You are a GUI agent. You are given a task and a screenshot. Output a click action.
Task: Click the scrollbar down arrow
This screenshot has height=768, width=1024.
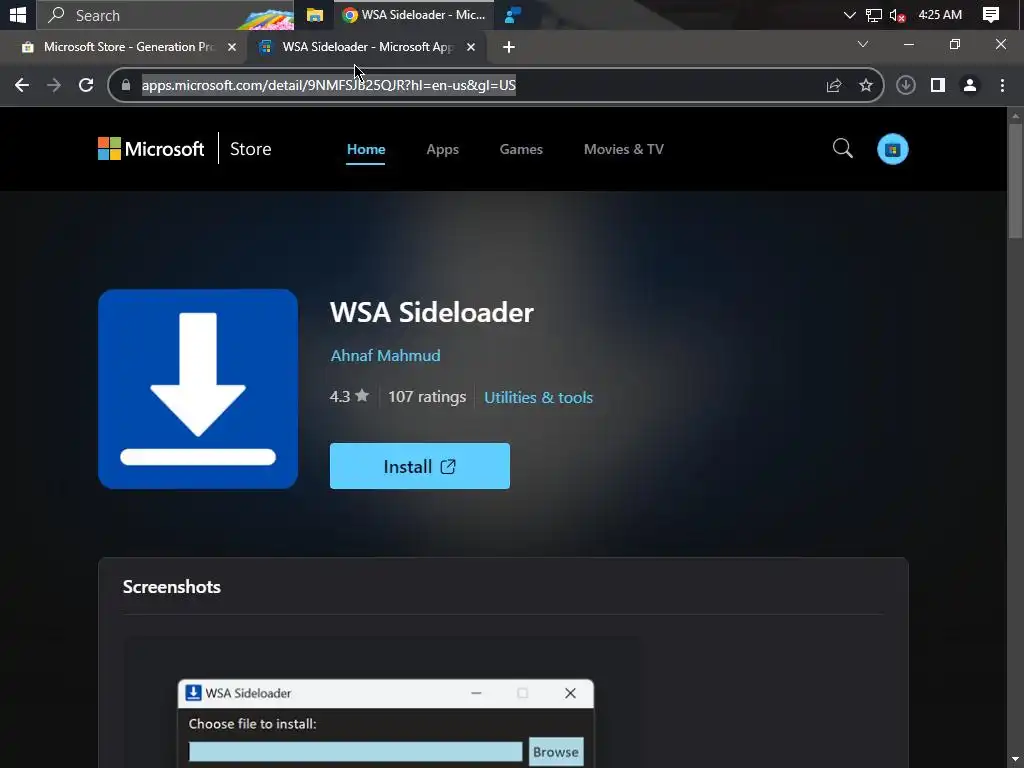1015,760
